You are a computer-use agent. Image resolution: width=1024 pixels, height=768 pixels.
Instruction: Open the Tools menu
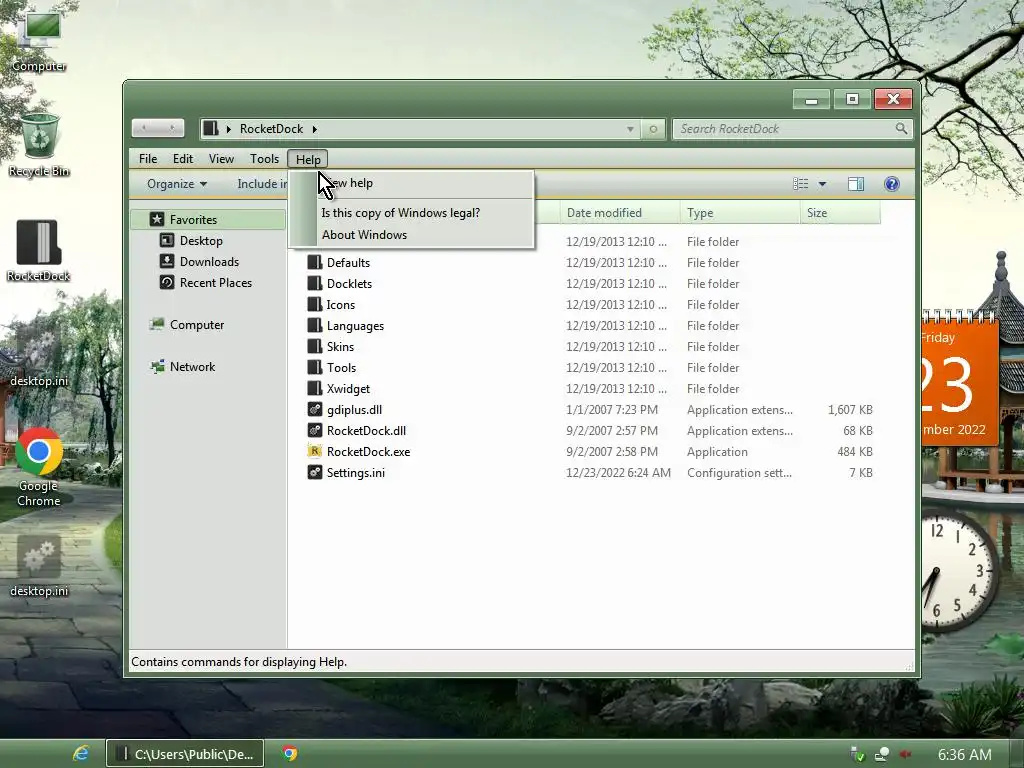[264, 159]
